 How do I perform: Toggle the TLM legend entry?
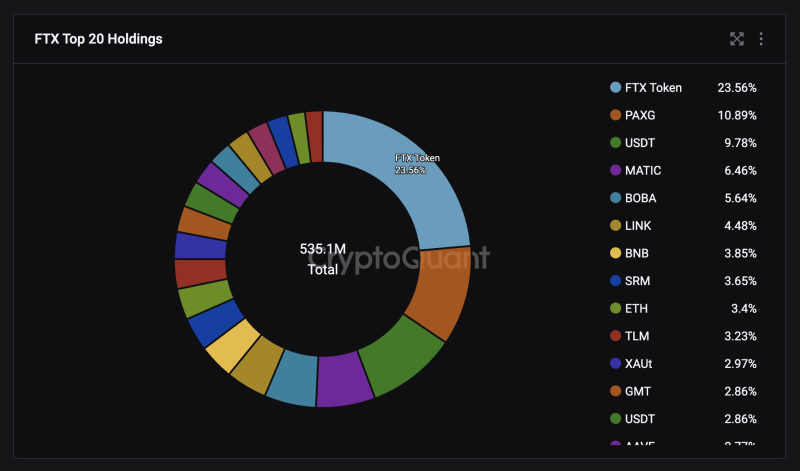683,336
